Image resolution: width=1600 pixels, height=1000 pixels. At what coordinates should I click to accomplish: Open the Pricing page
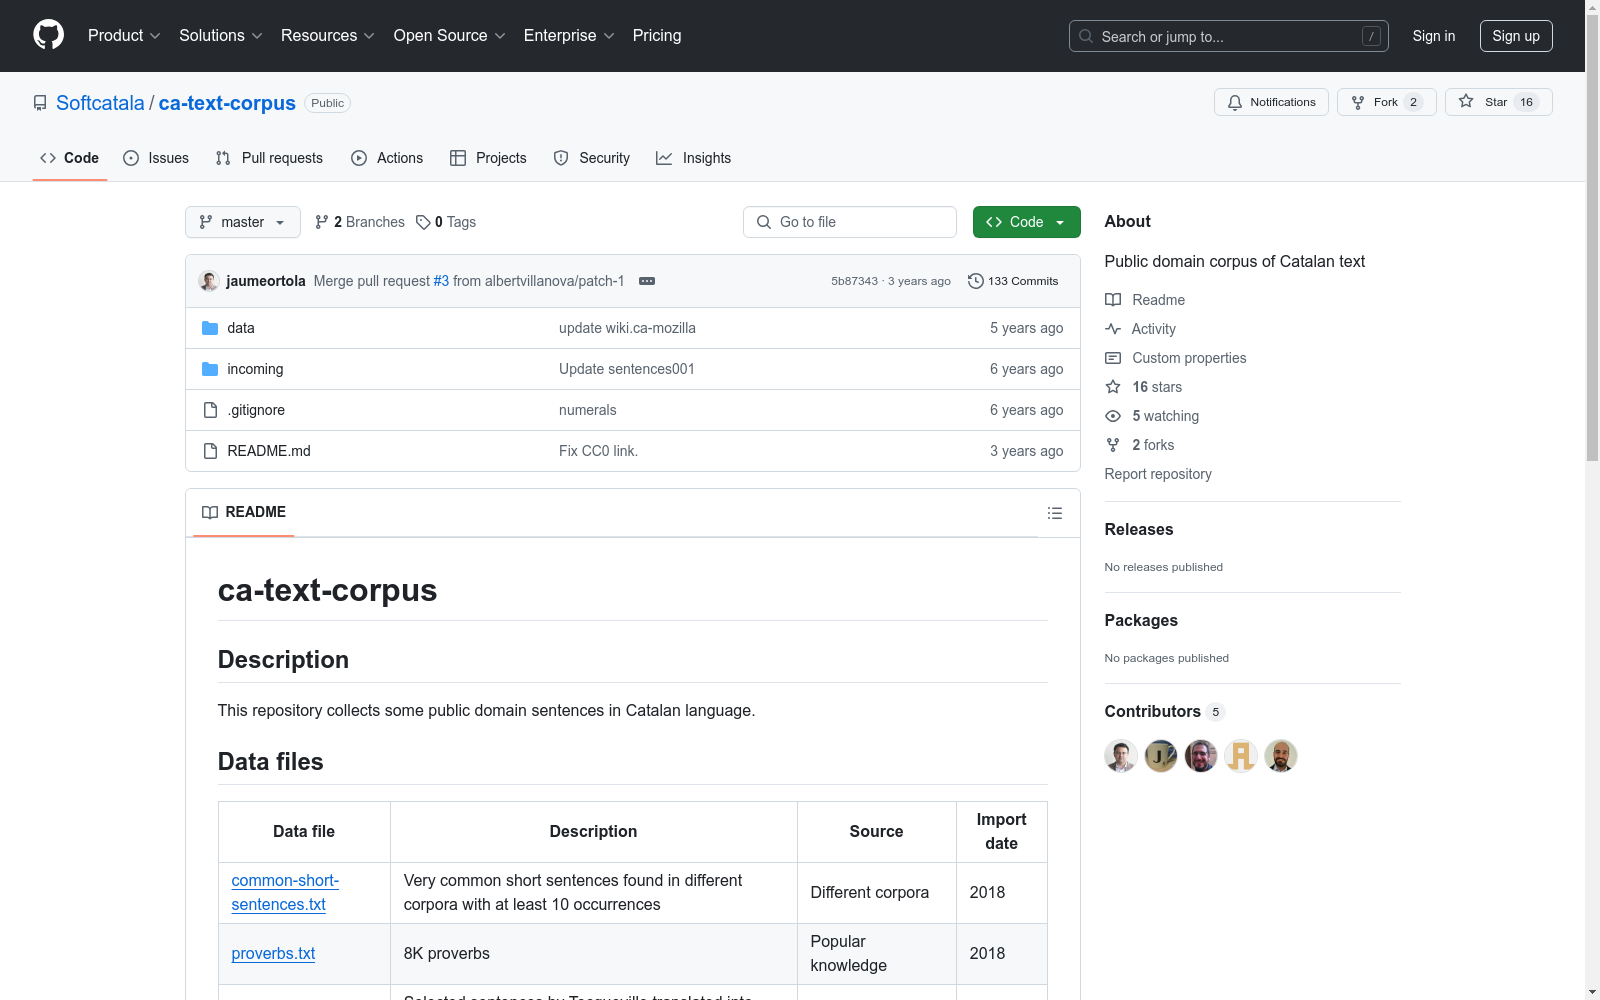pos(657,36)
